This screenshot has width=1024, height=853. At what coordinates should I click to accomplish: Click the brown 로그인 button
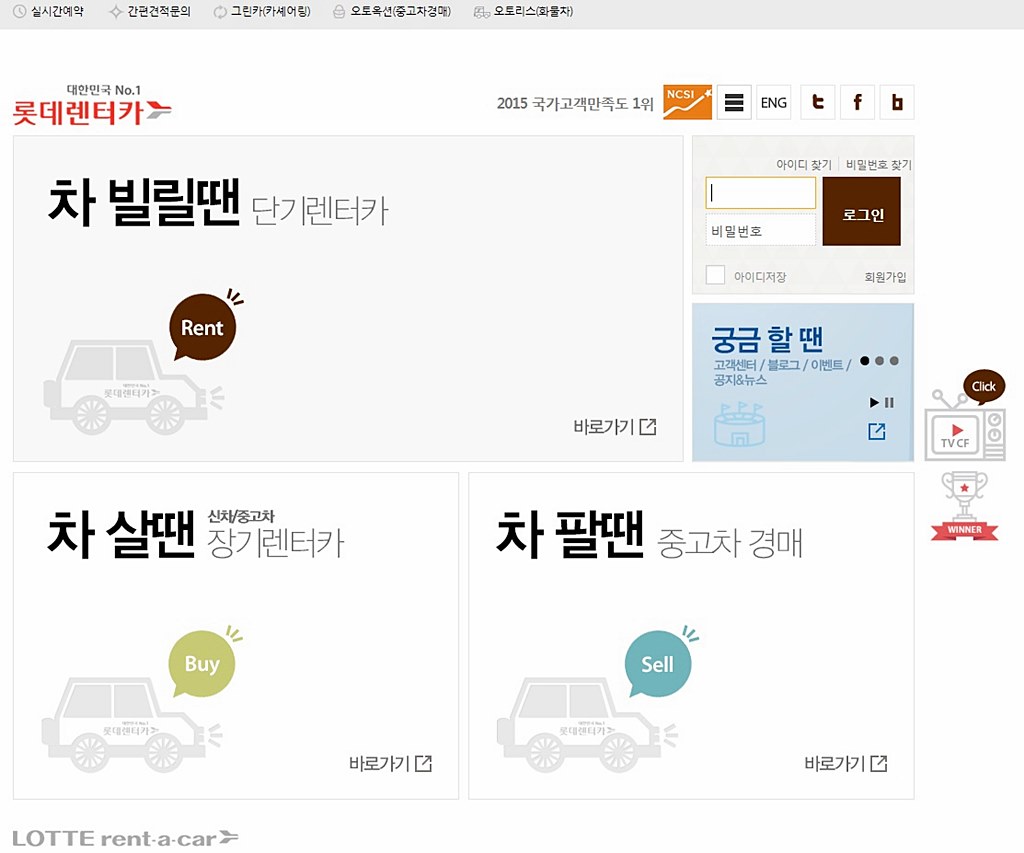(x=861, y=212)
